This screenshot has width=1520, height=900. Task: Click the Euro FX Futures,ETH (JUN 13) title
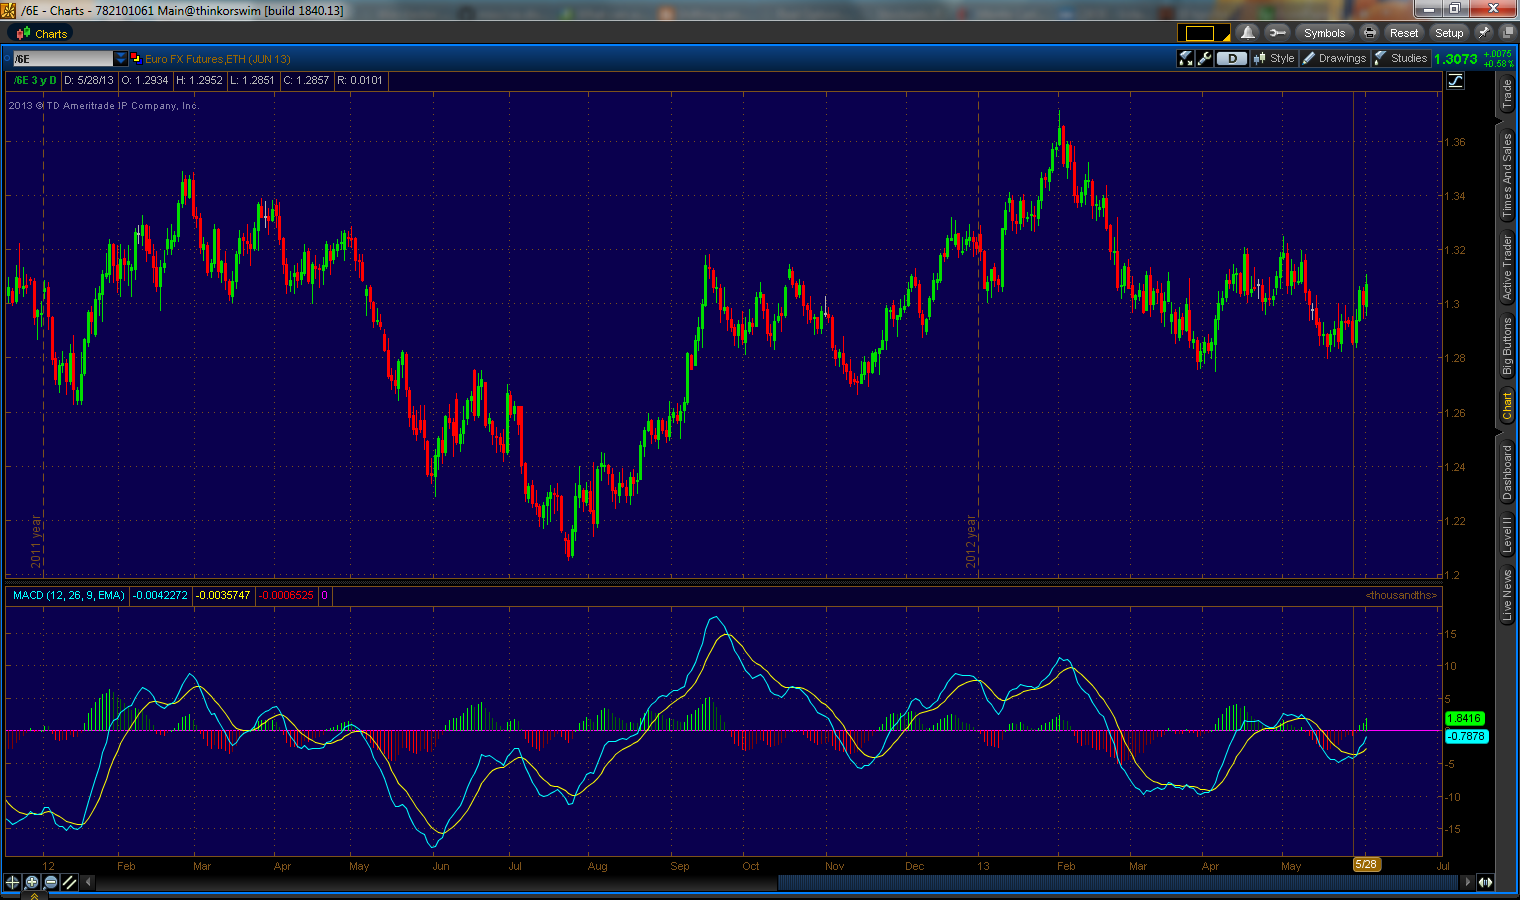218,59
